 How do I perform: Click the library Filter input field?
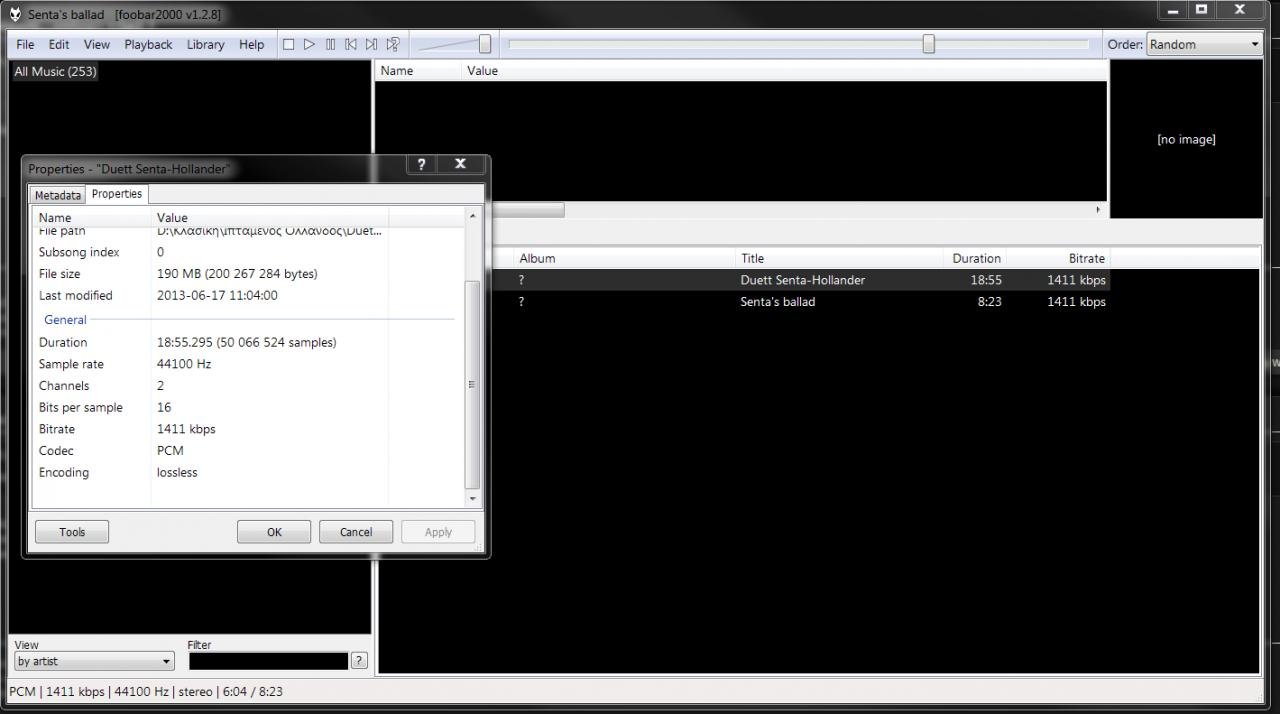268,661
